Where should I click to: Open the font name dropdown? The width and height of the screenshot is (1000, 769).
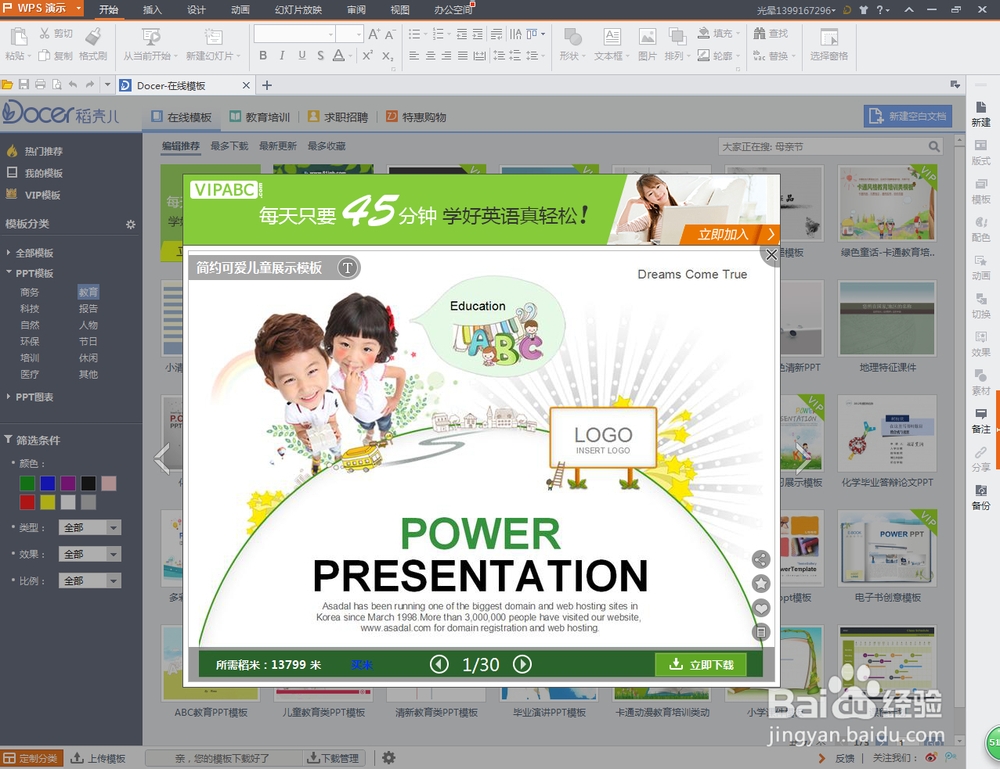pos(331,34)
